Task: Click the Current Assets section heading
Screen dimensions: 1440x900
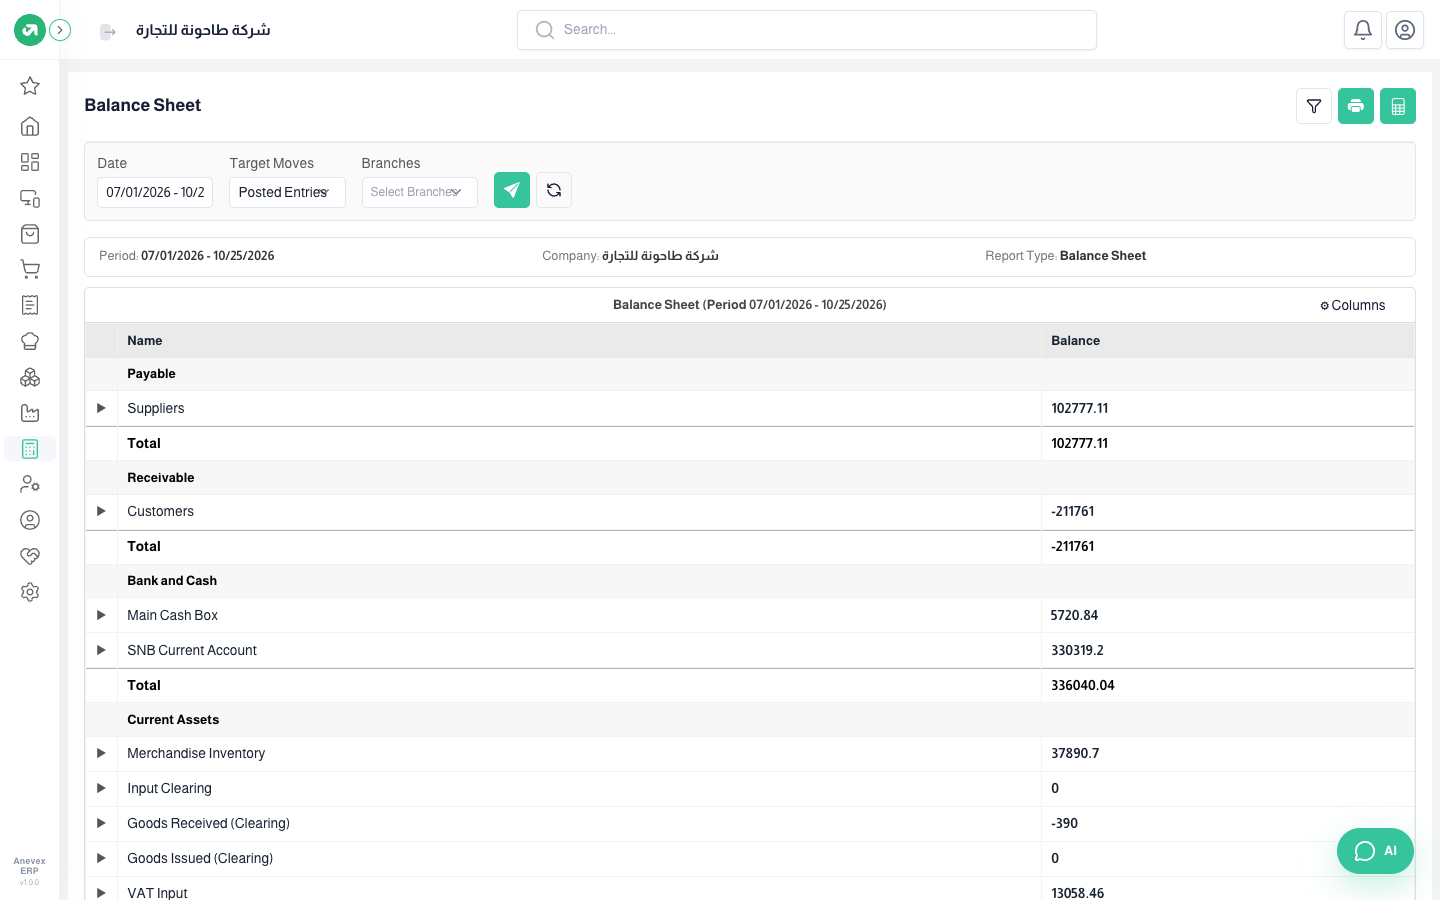Action: click(173, 720)
